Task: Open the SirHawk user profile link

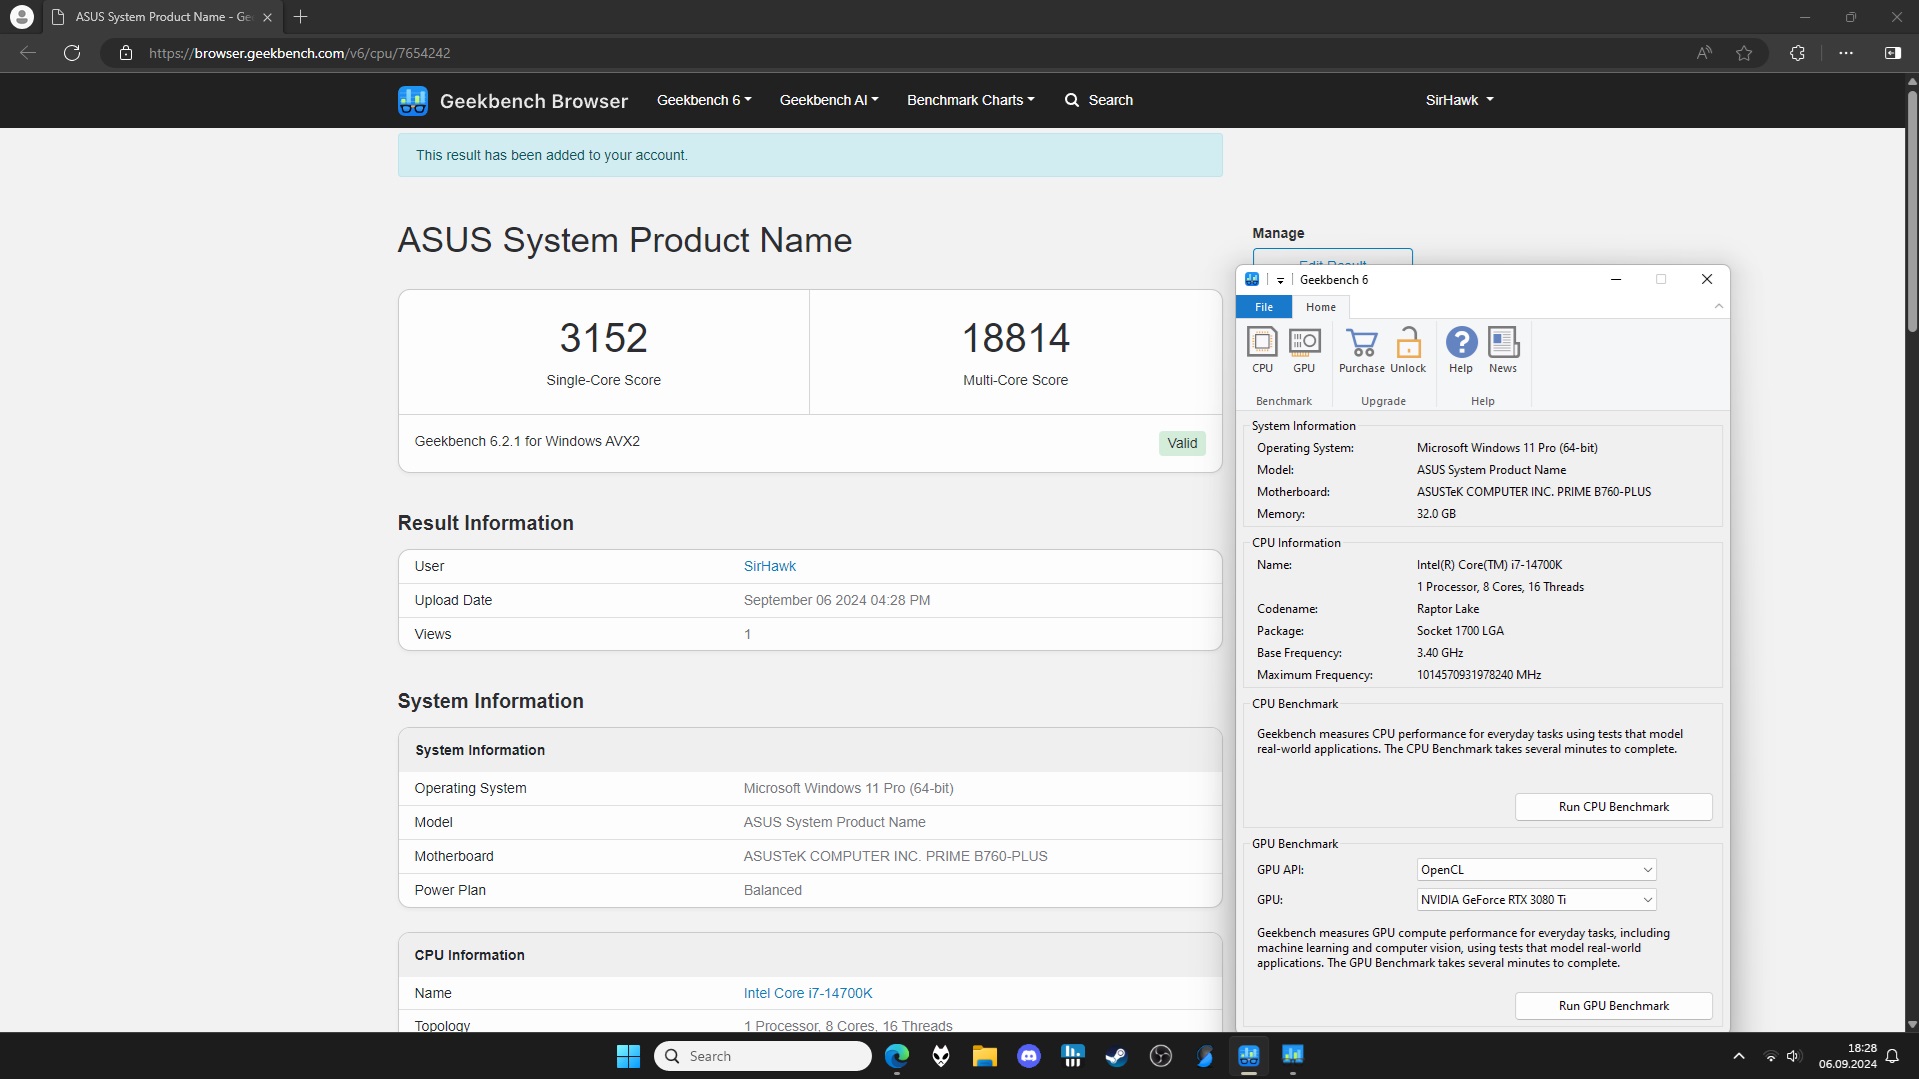Action: point(770,566)
